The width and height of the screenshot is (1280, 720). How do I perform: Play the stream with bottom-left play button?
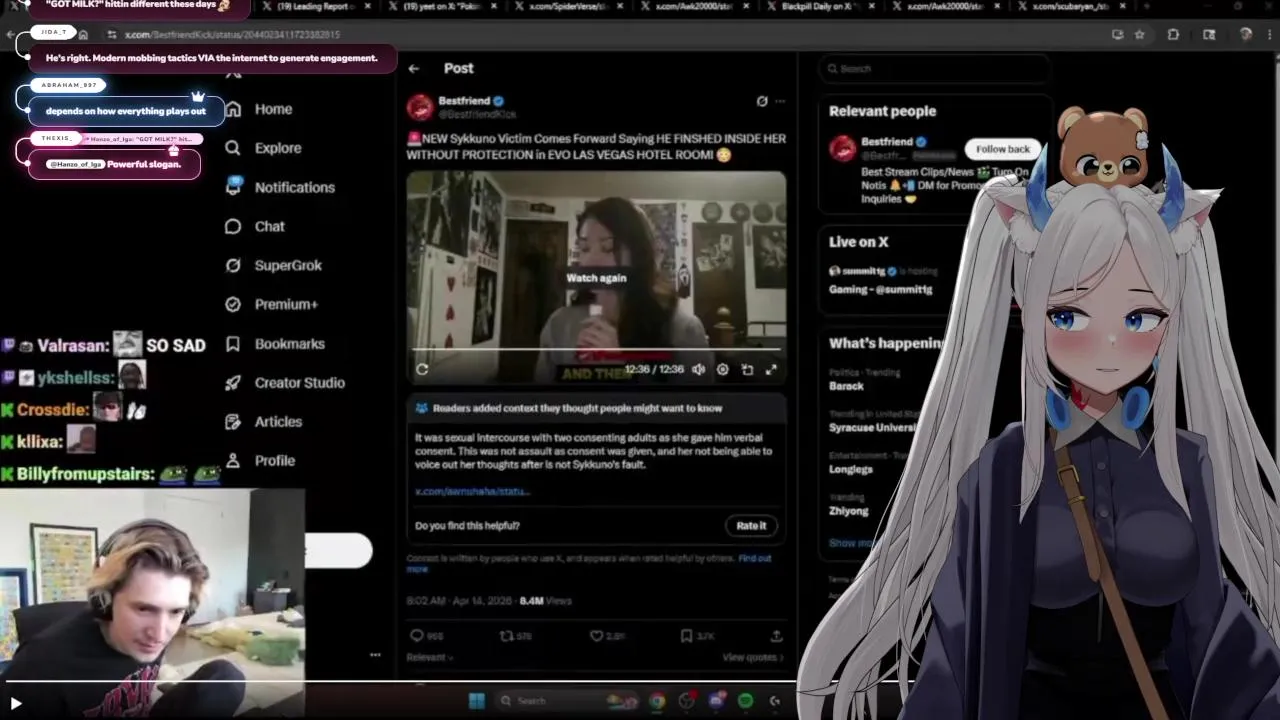16,703
